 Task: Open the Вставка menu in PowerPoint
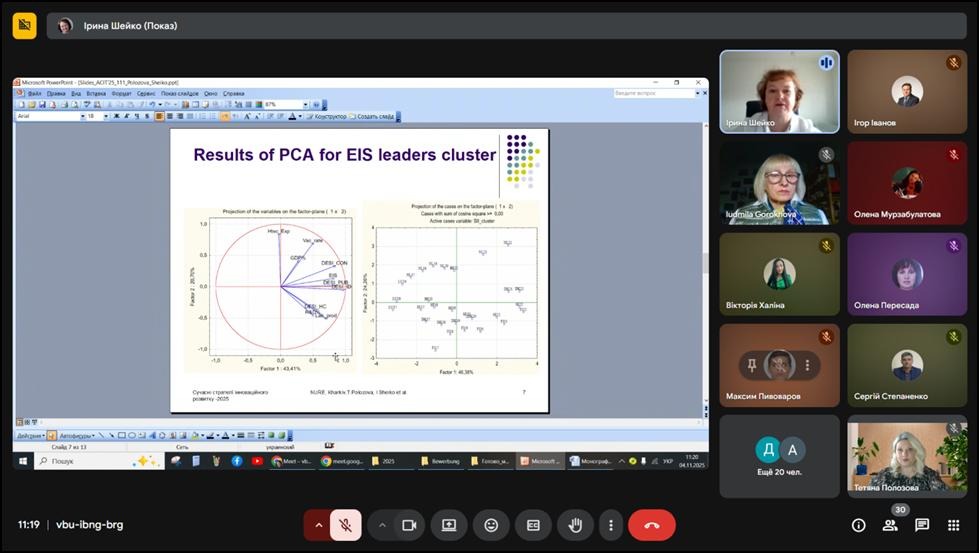tap(96, 93)
